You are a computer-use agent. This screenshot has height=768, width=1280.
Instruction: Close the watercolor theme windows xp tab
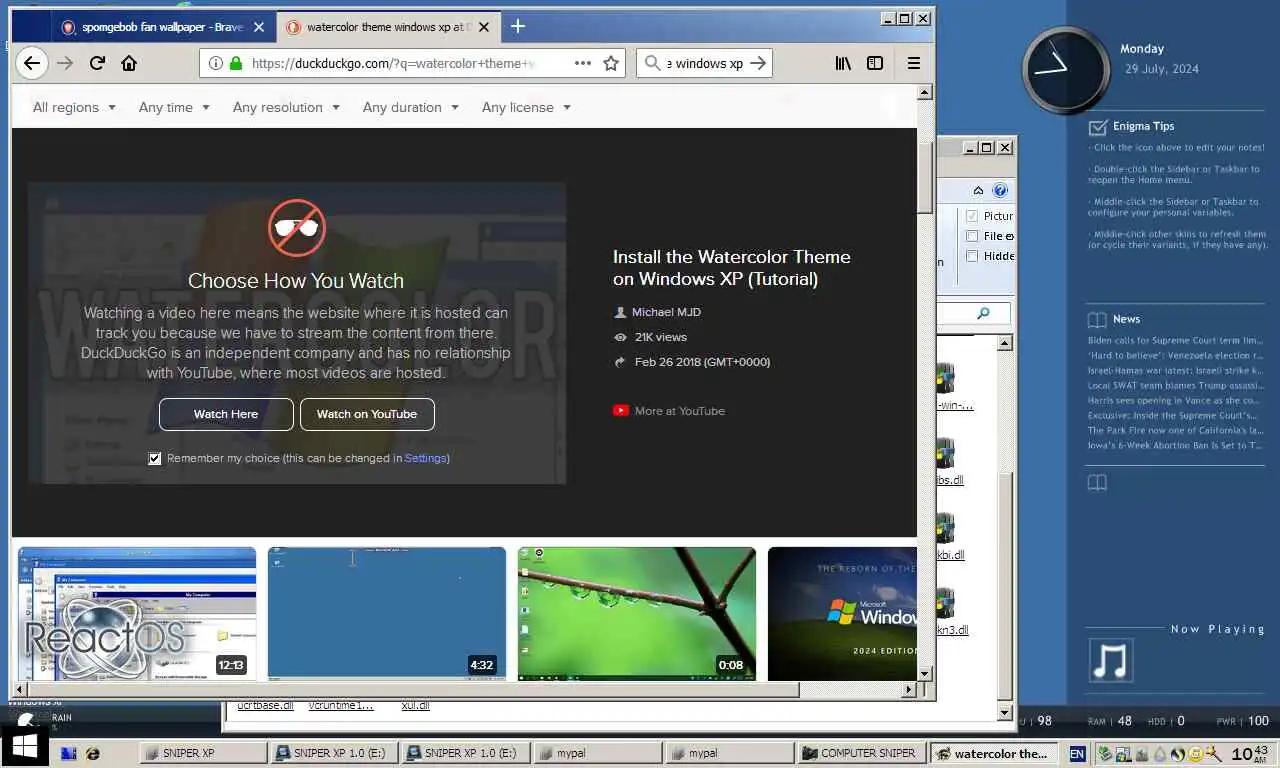485,27
